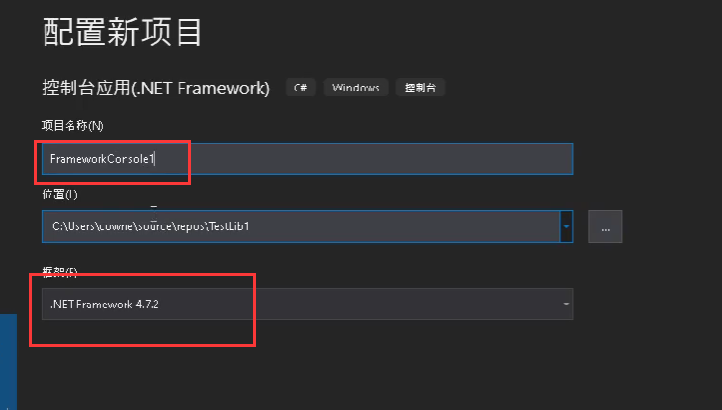Click the 位置(L) label
The height and width of the screenshot is (410, 722).
coord(60,194)
